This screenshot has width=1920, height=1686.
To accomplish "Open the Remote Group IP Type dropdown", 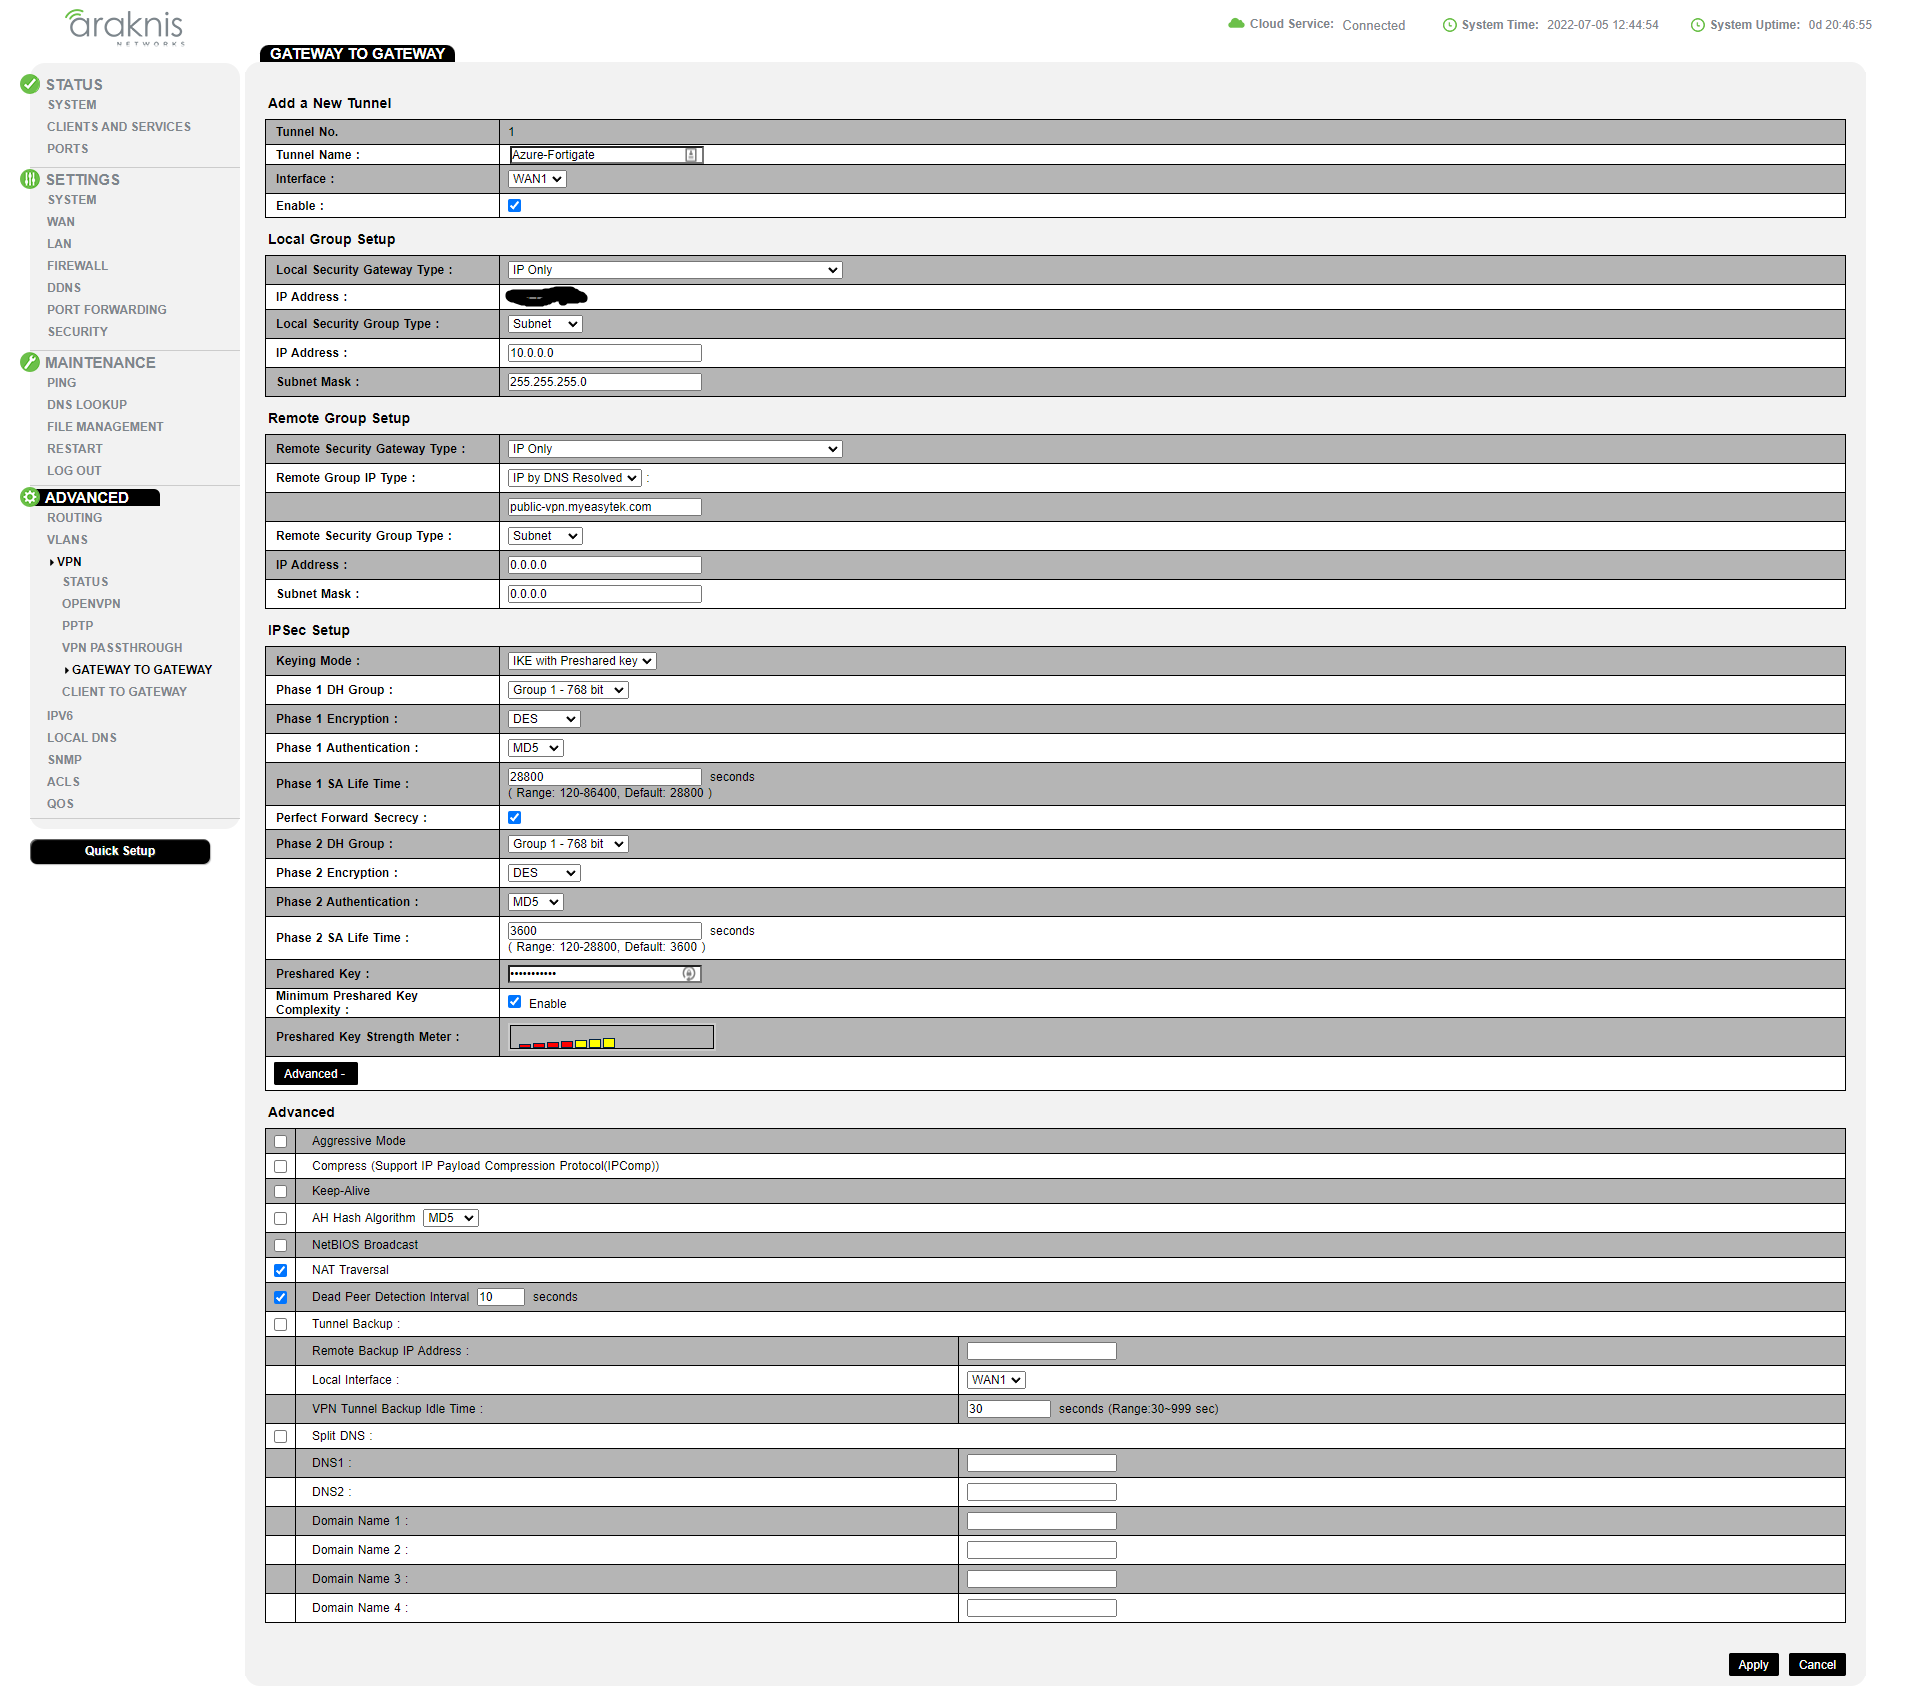I will (575, 478).
